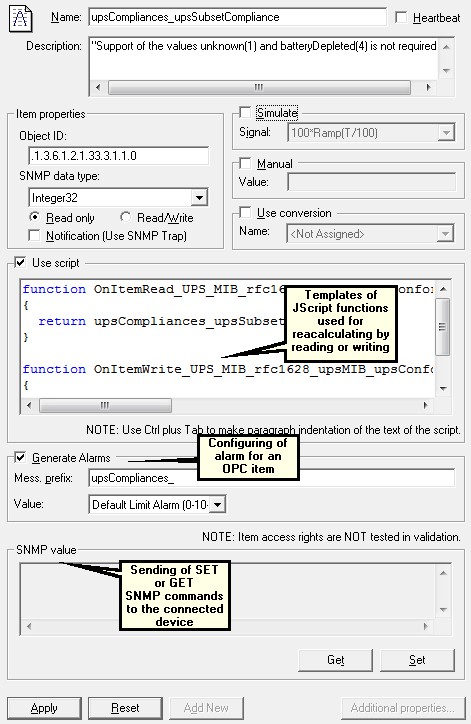Select the Read/Write radio button
Image resolution: width=471 pixels, height=724 pixels.
[x=125, y=217]
